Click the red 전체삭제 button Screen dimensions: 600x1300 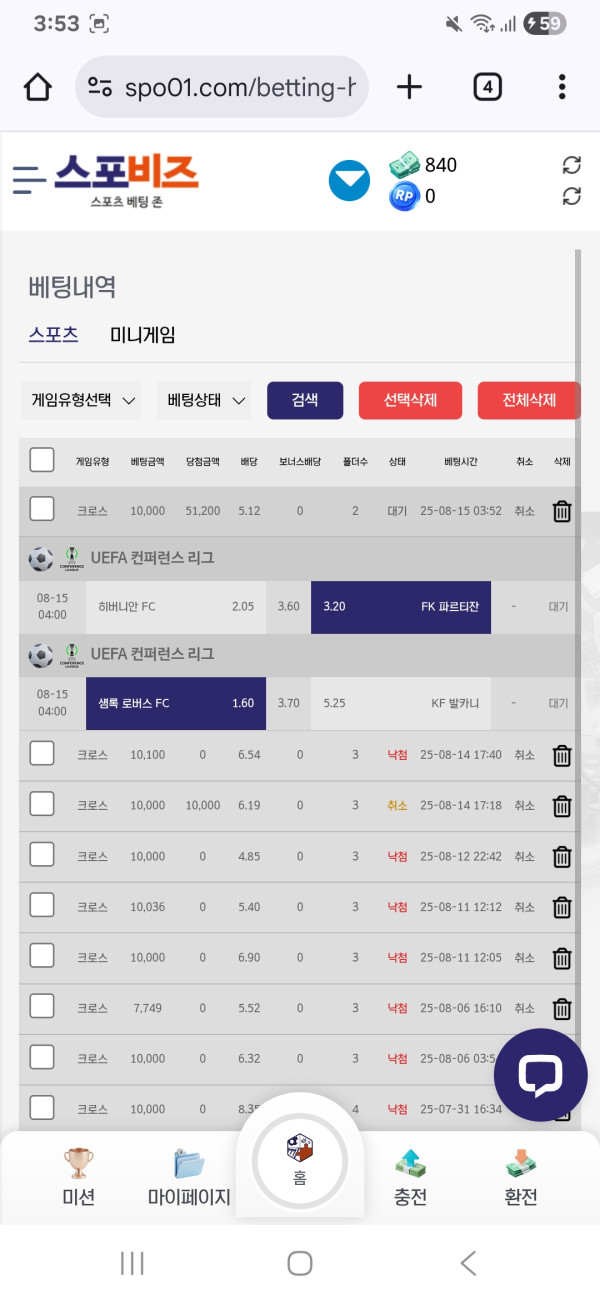[x=529, y=401]
